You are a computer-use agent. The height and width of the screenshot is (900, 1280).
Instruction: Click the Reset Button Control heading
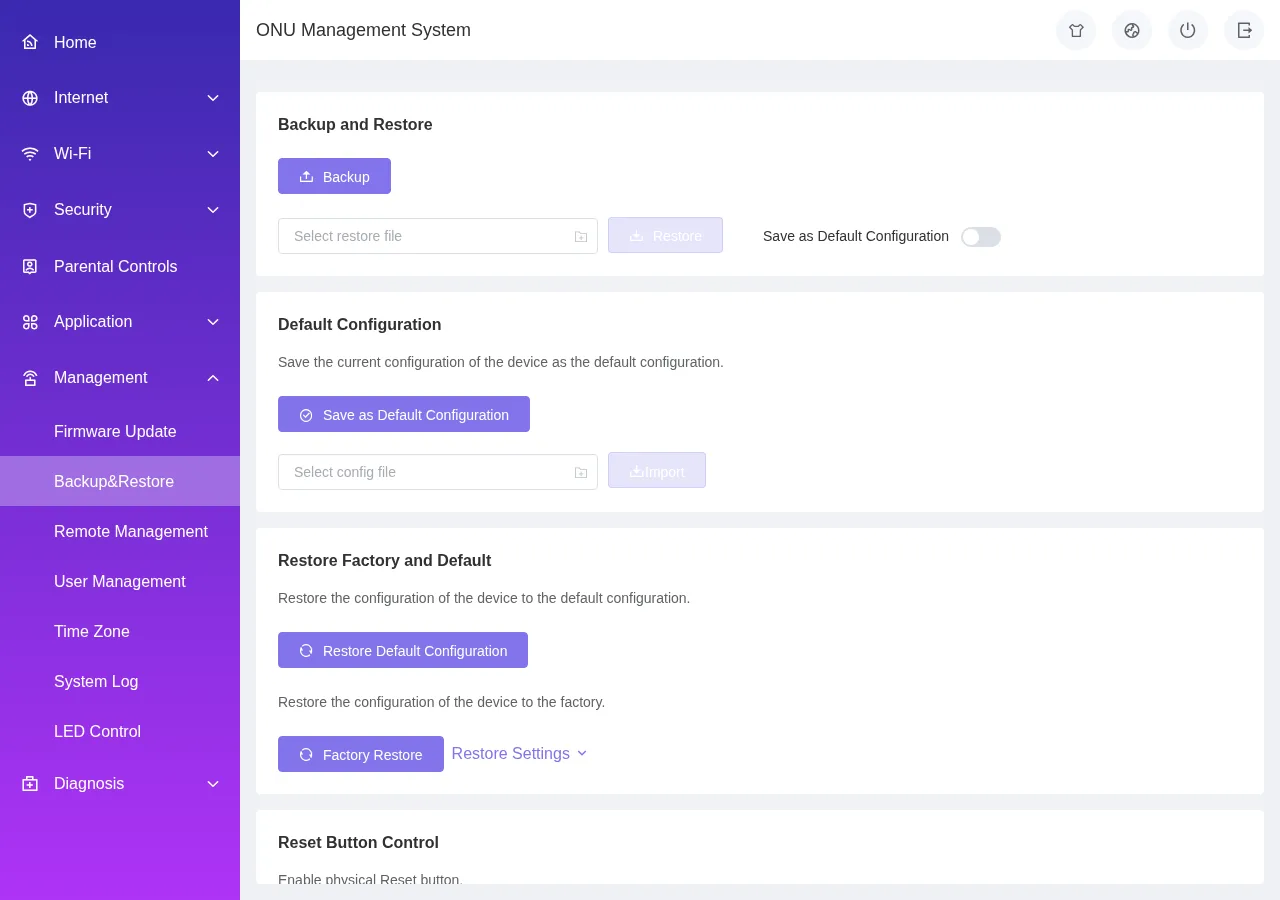tap(358, 843)
